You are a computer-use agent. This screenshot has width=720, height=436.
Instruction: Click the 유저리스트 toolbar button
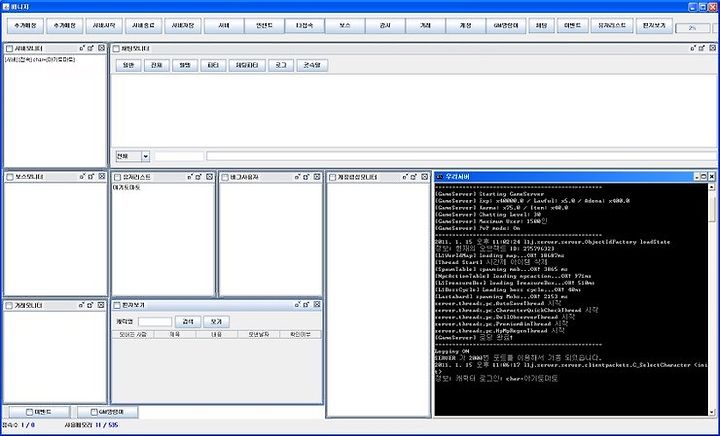(612, 26)
